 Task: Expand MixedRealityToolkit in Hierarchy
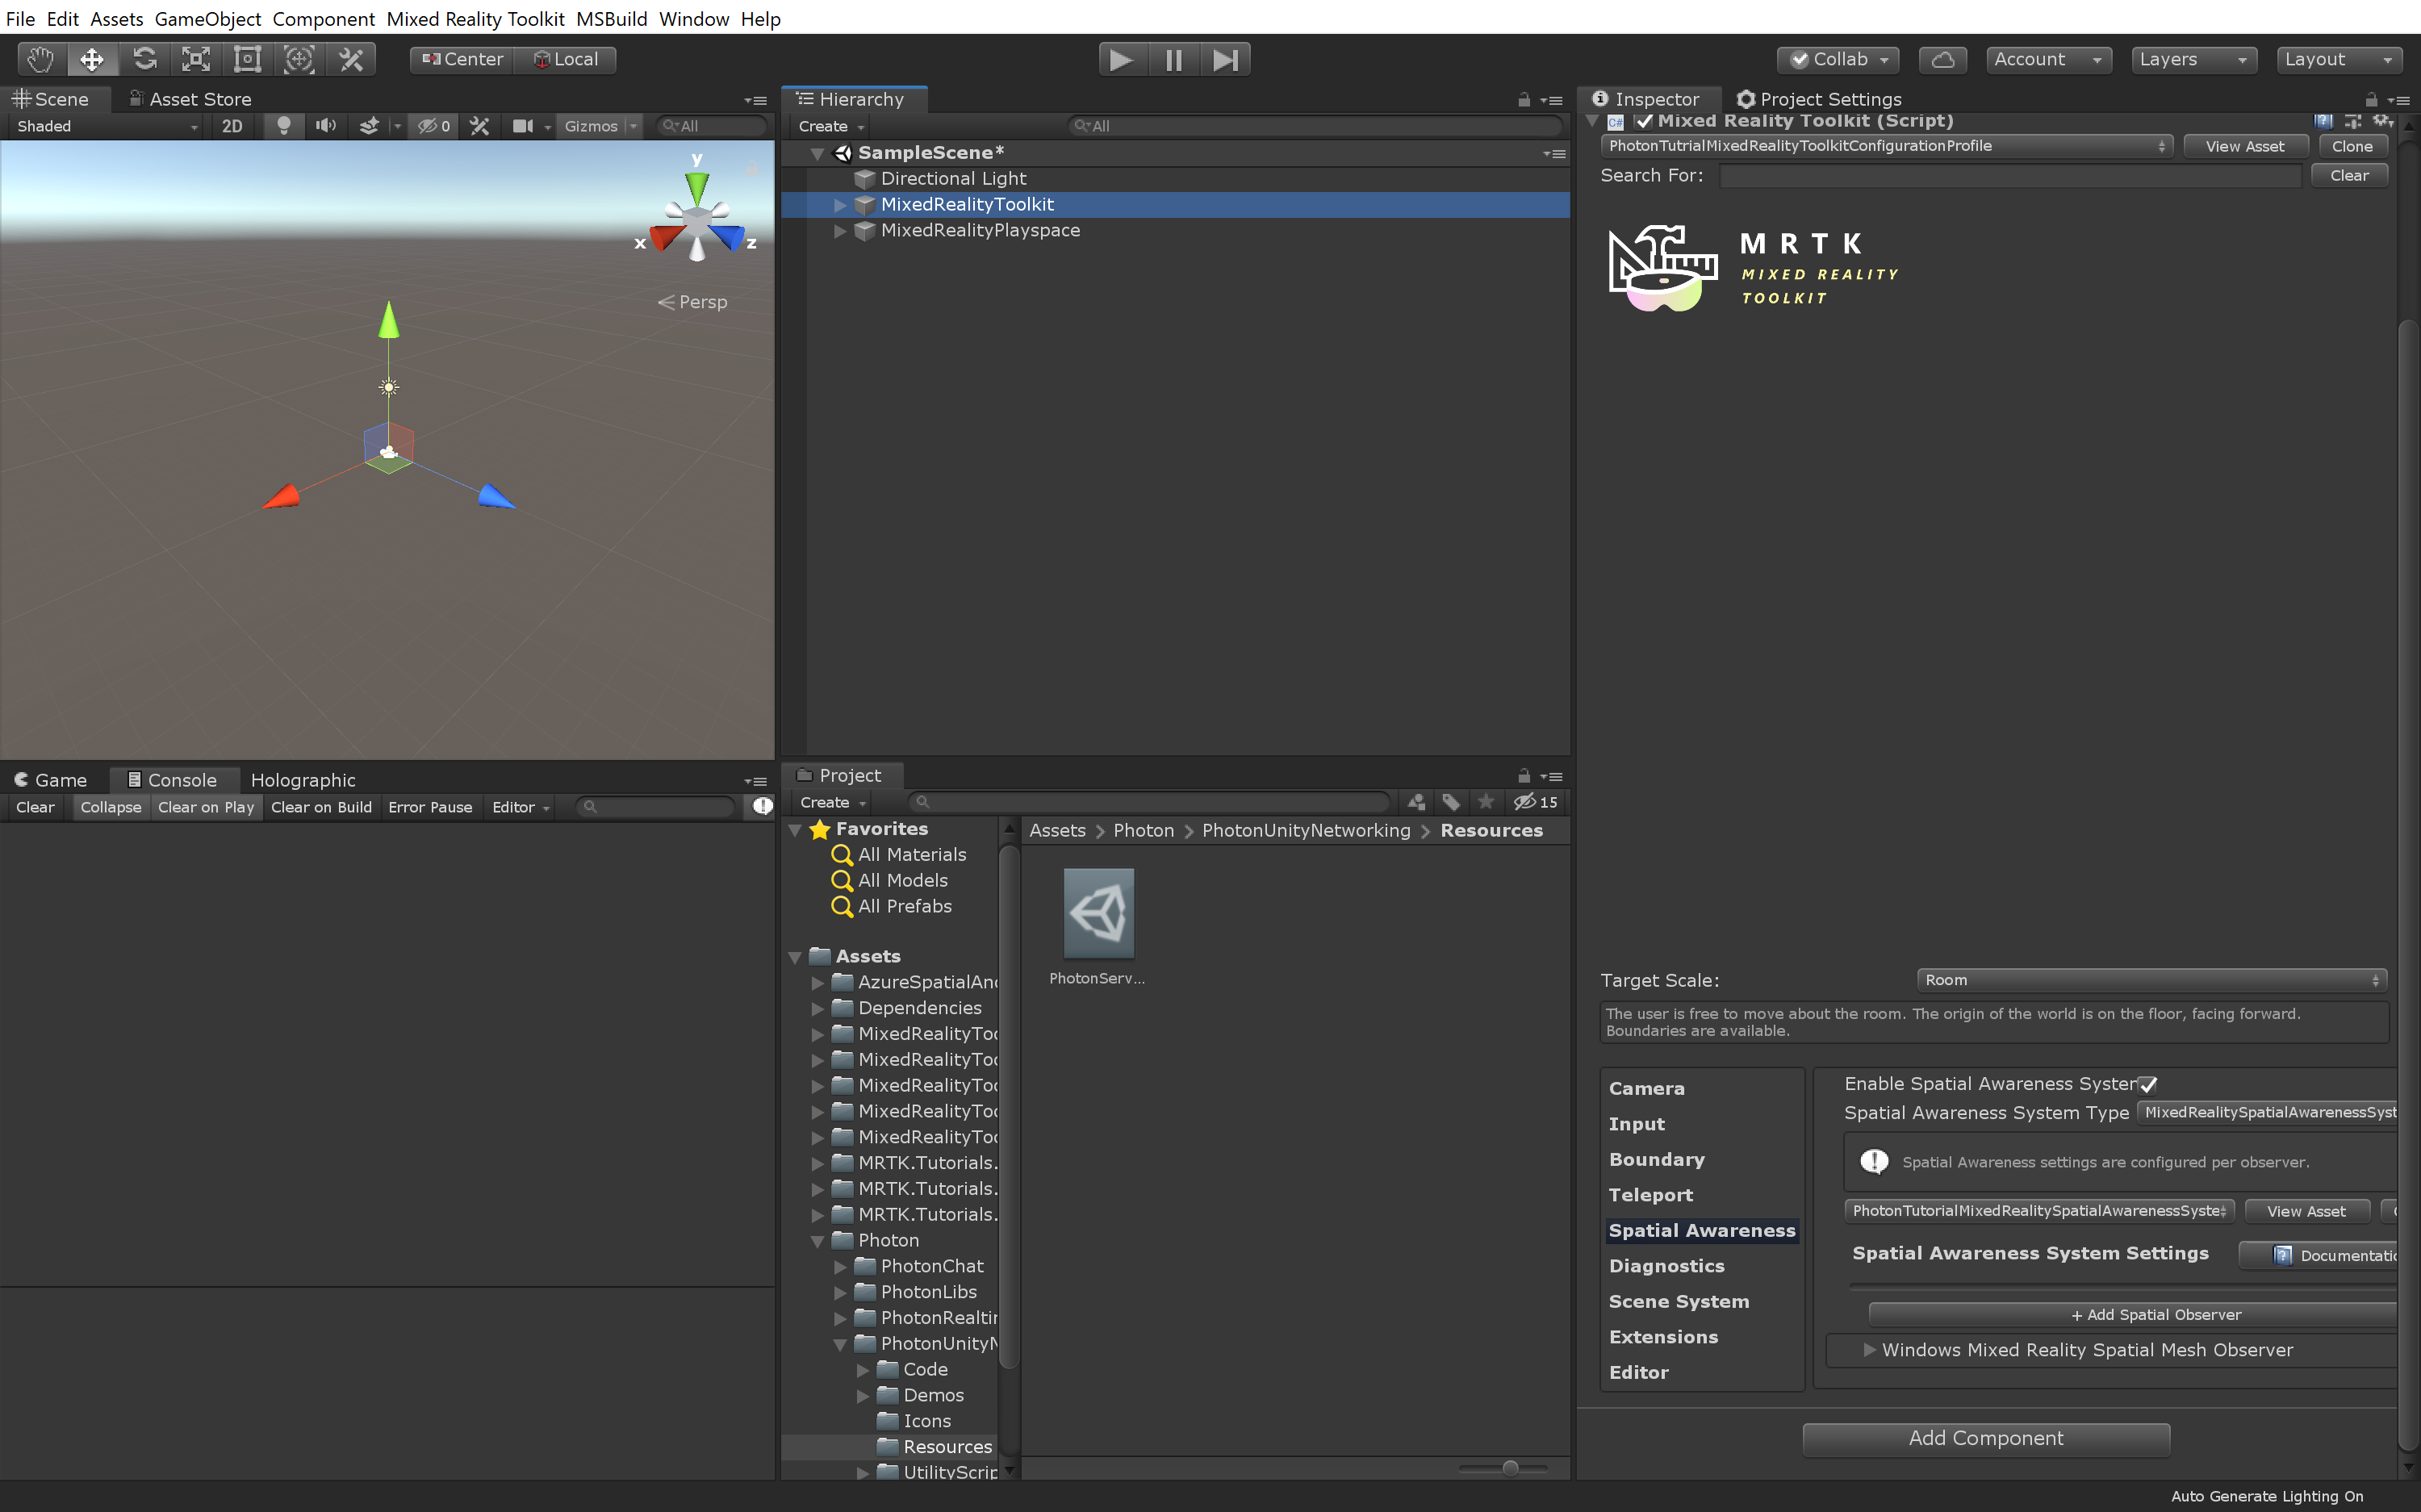(840, 204)
